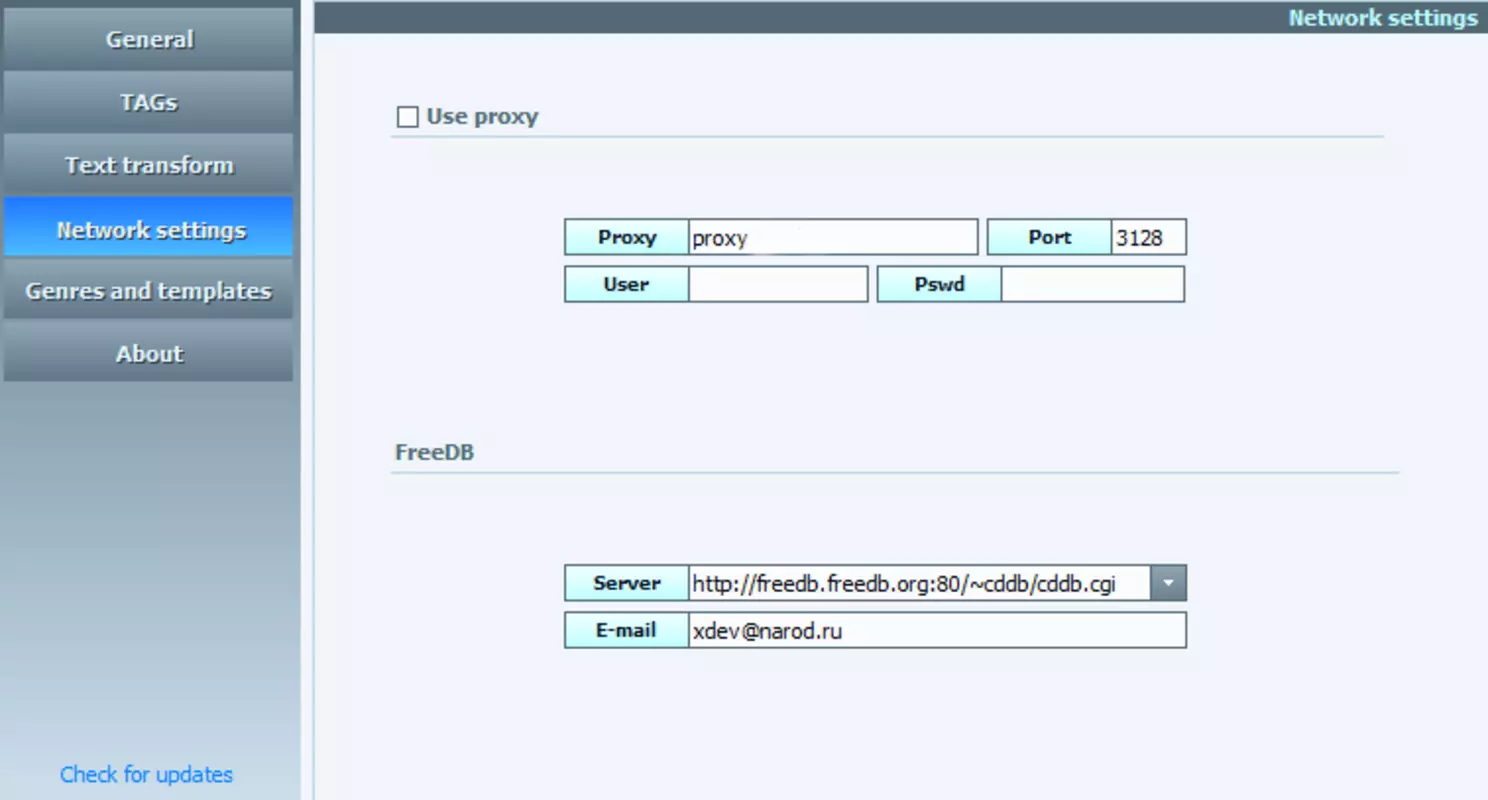Click the Pswd field label
Screen dimensions: 1488x800
[x=939, y=284]
